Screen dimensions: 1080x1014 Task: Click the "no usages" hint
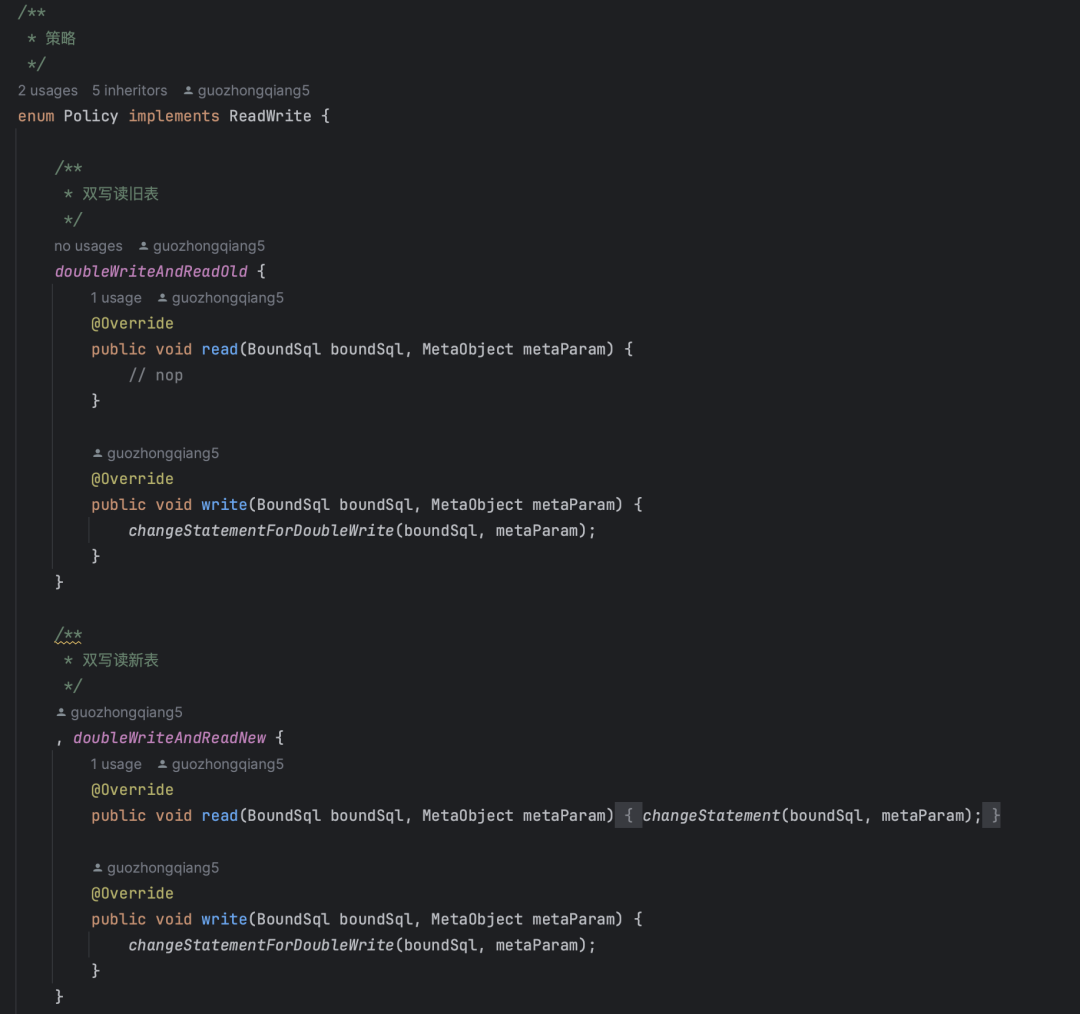[x=88, y=246]
